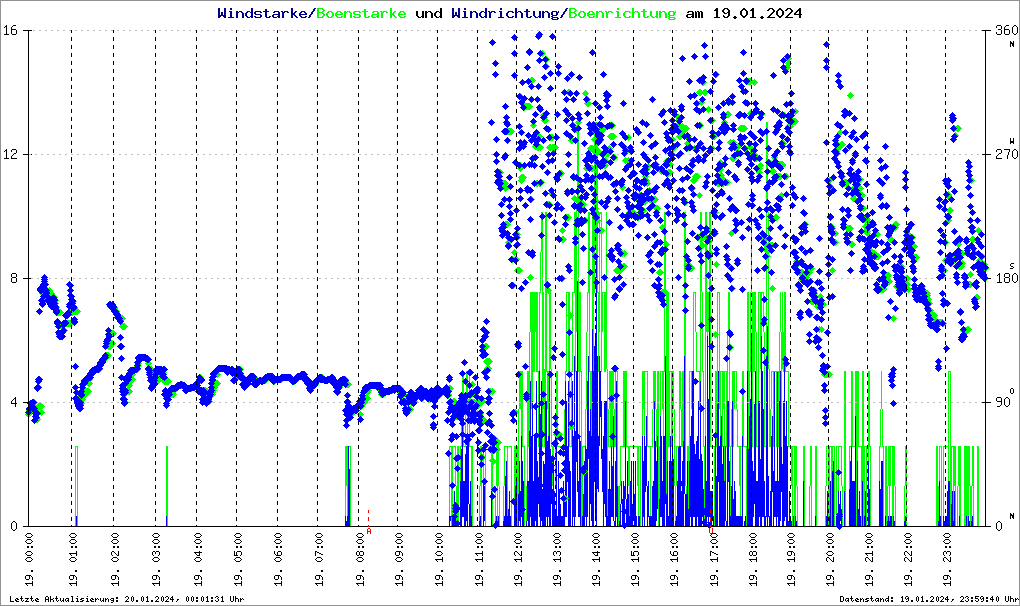Screen dimensions: 1020x606
Task: Select the "19. 10:00" time label
Action: 438,559
